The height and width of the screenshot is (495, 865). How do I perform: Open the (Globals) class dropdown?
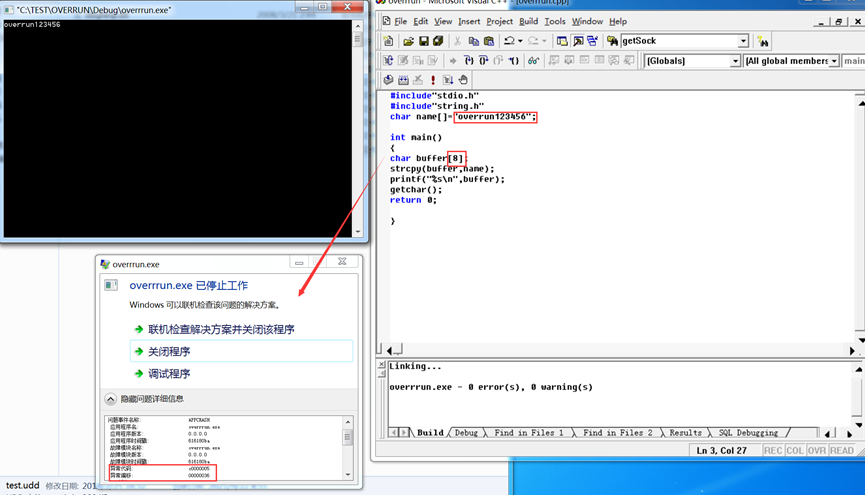[735, 61]
